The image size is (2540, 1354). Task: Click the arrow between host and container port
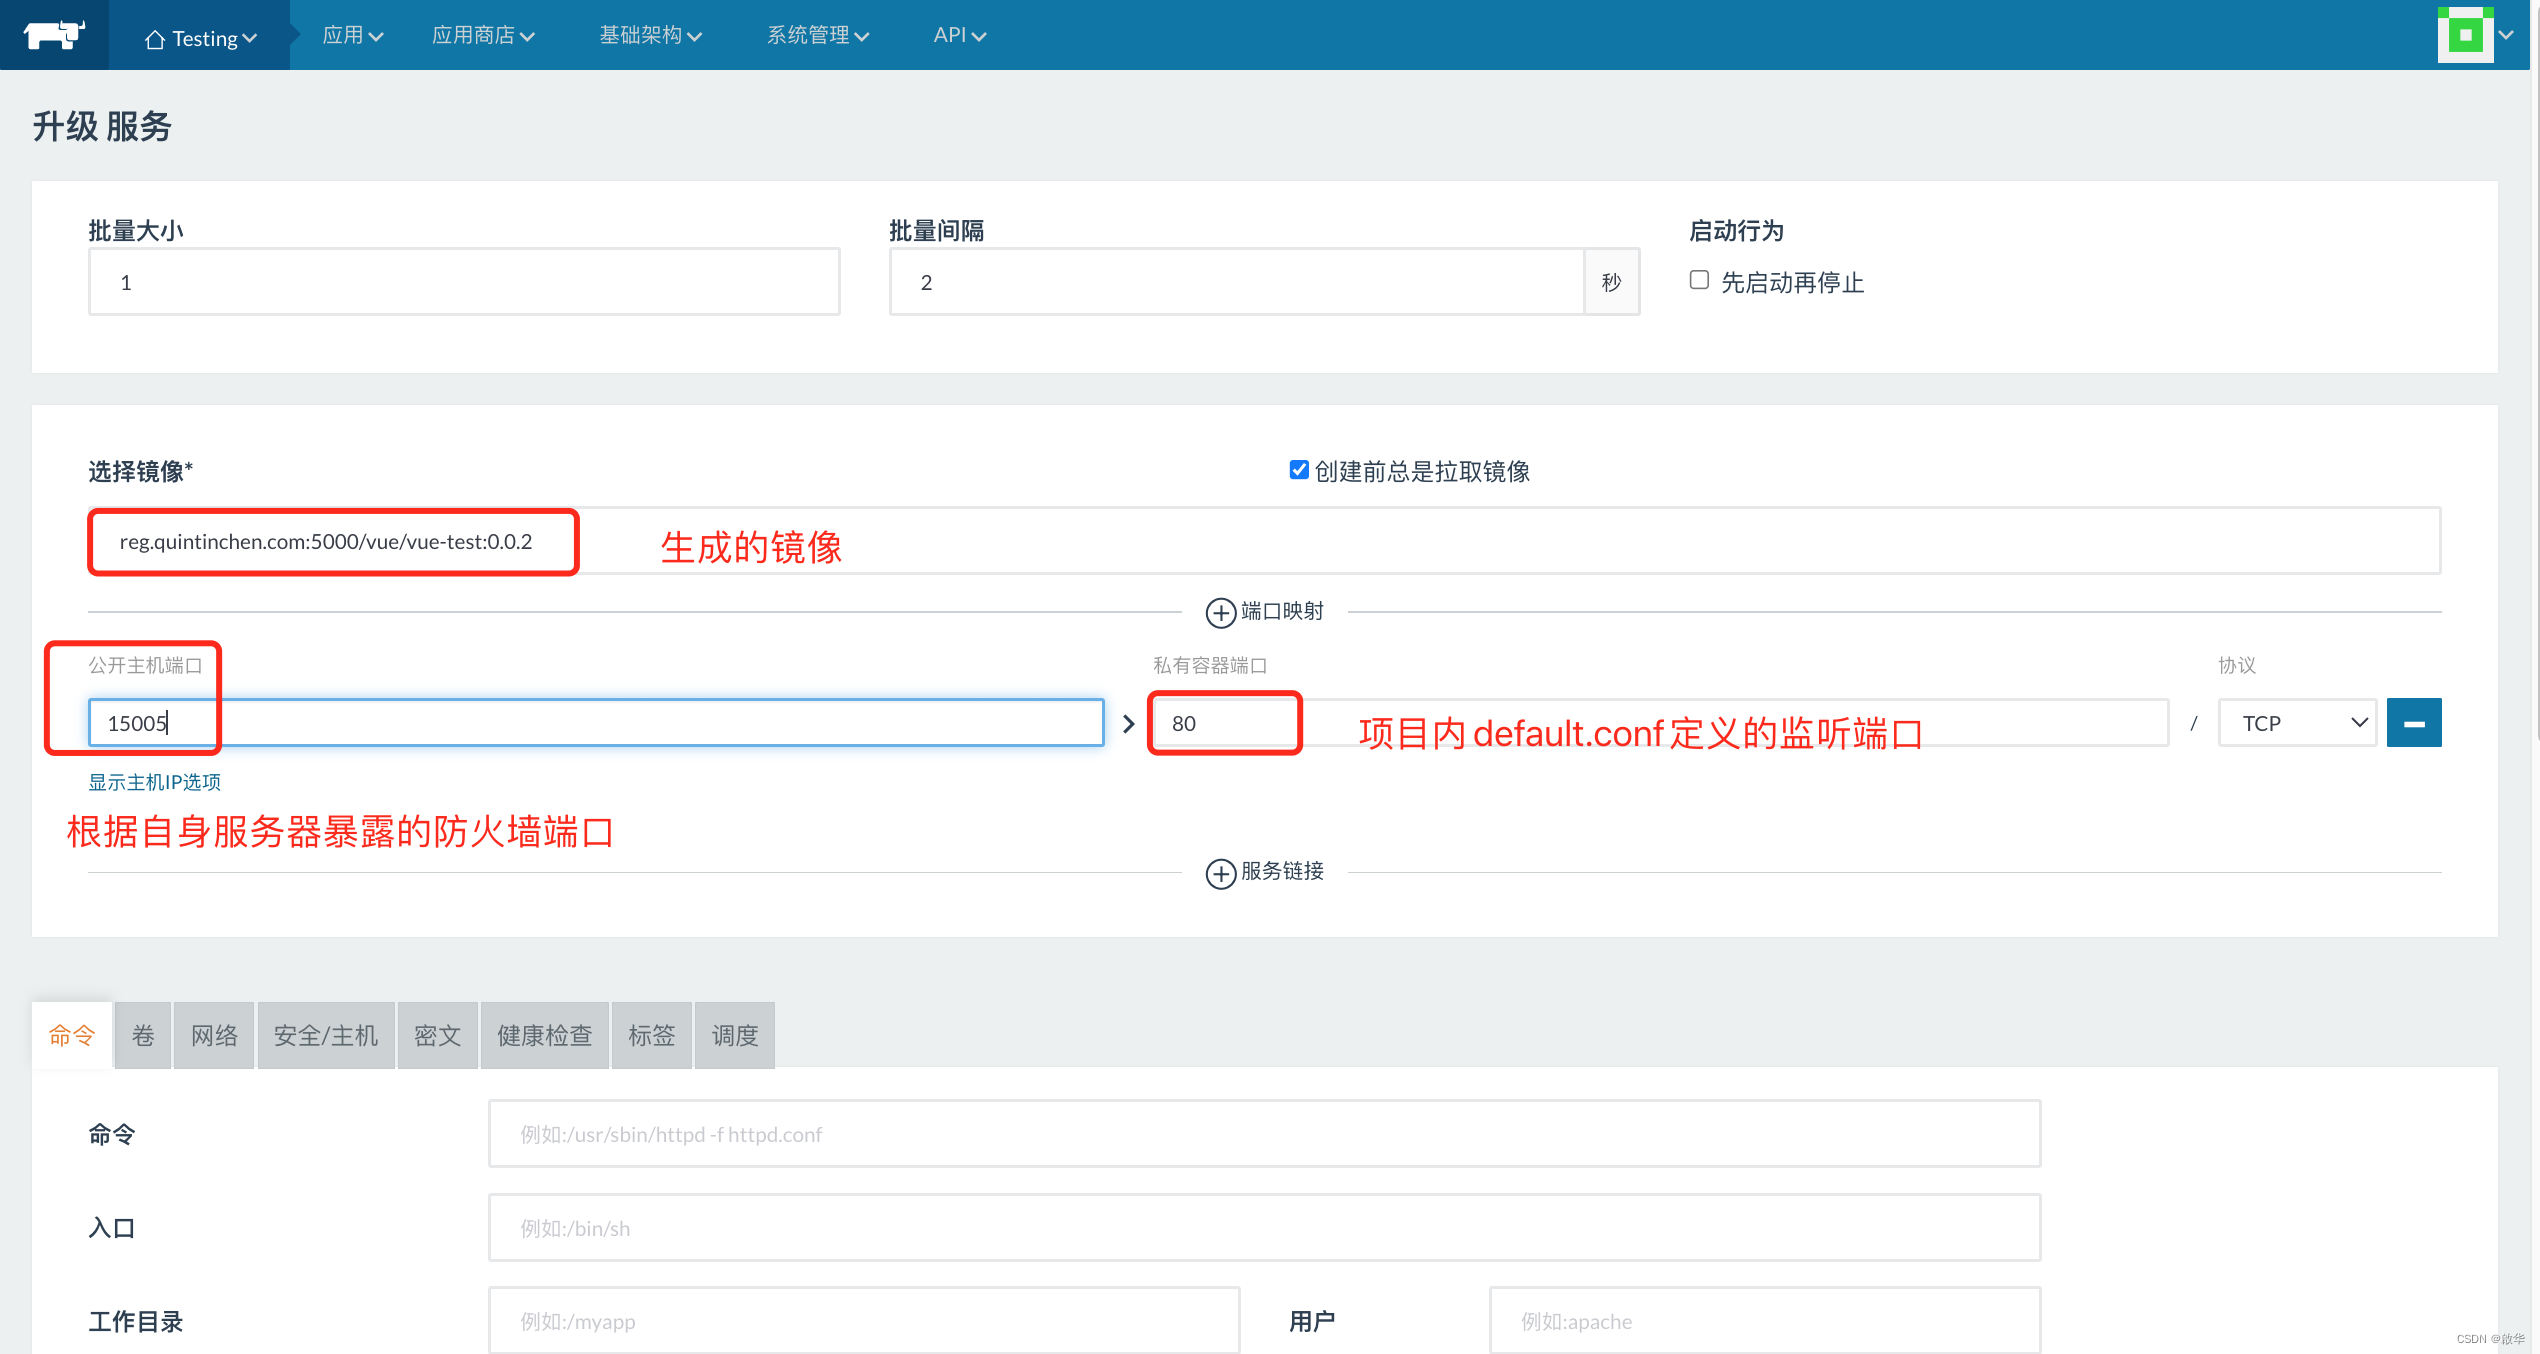1129,723
